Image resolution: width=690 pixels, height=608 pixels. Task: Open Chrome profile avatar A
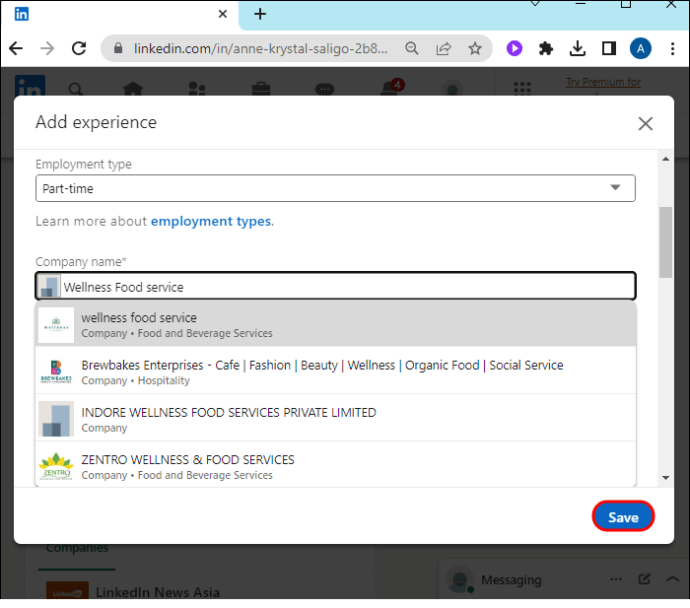[640, 48]
